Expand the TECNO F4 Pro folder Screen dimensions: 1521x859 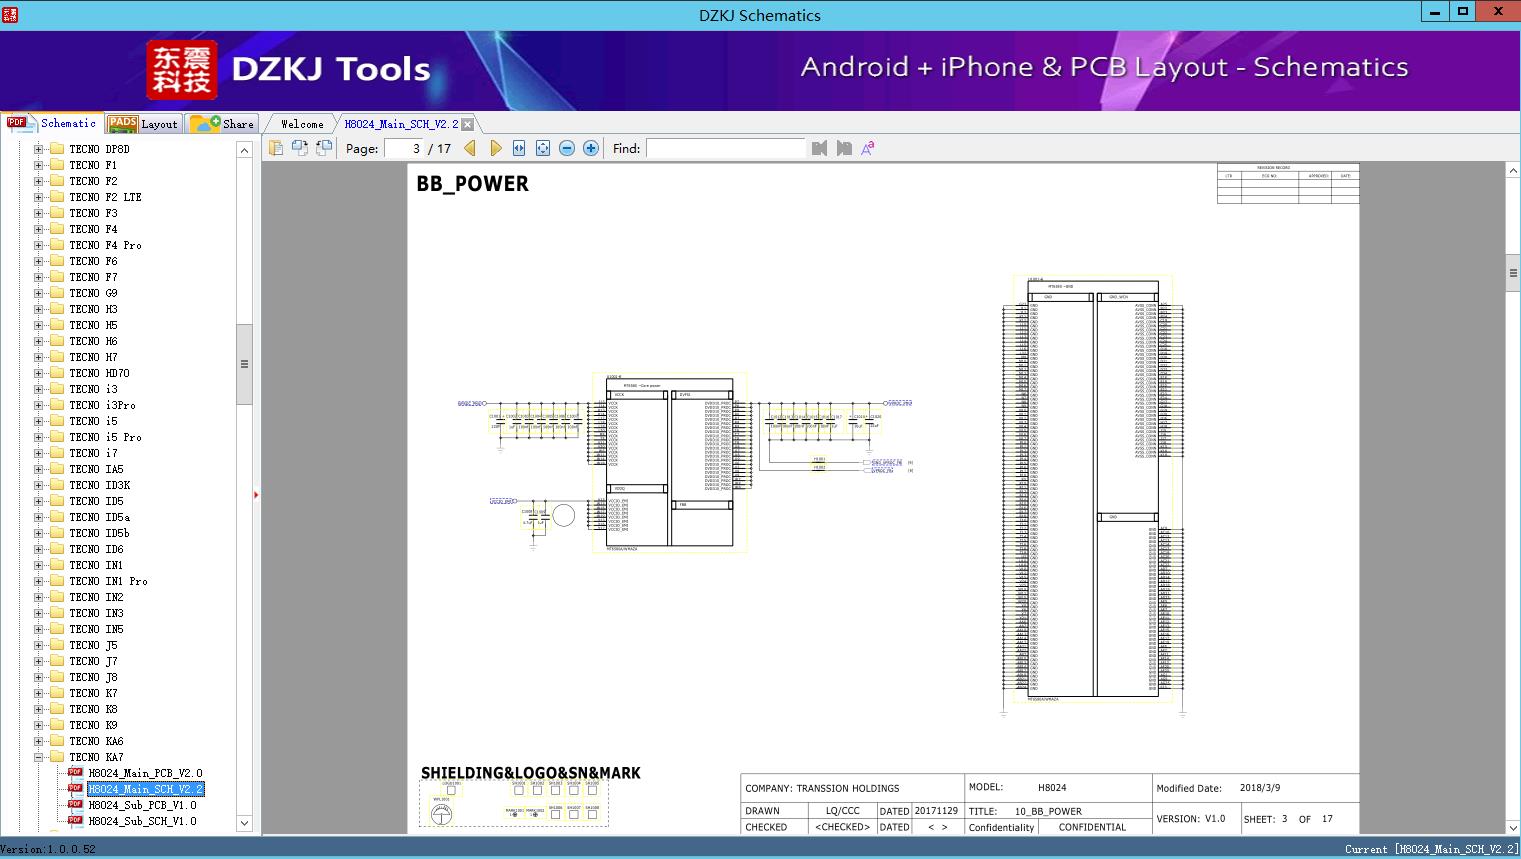click(x=38, y=245)
